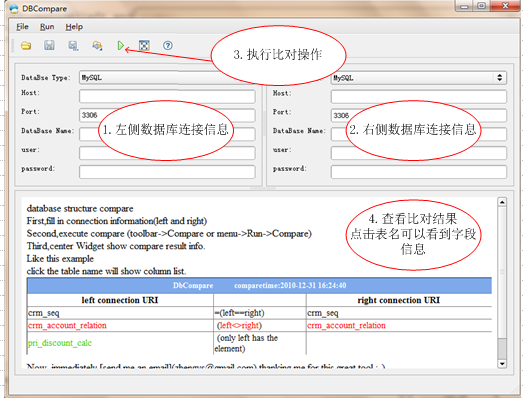Open the left DataBase Type MySQL dropdown
This screenshot has width=523, height=398.
(167, 77)
